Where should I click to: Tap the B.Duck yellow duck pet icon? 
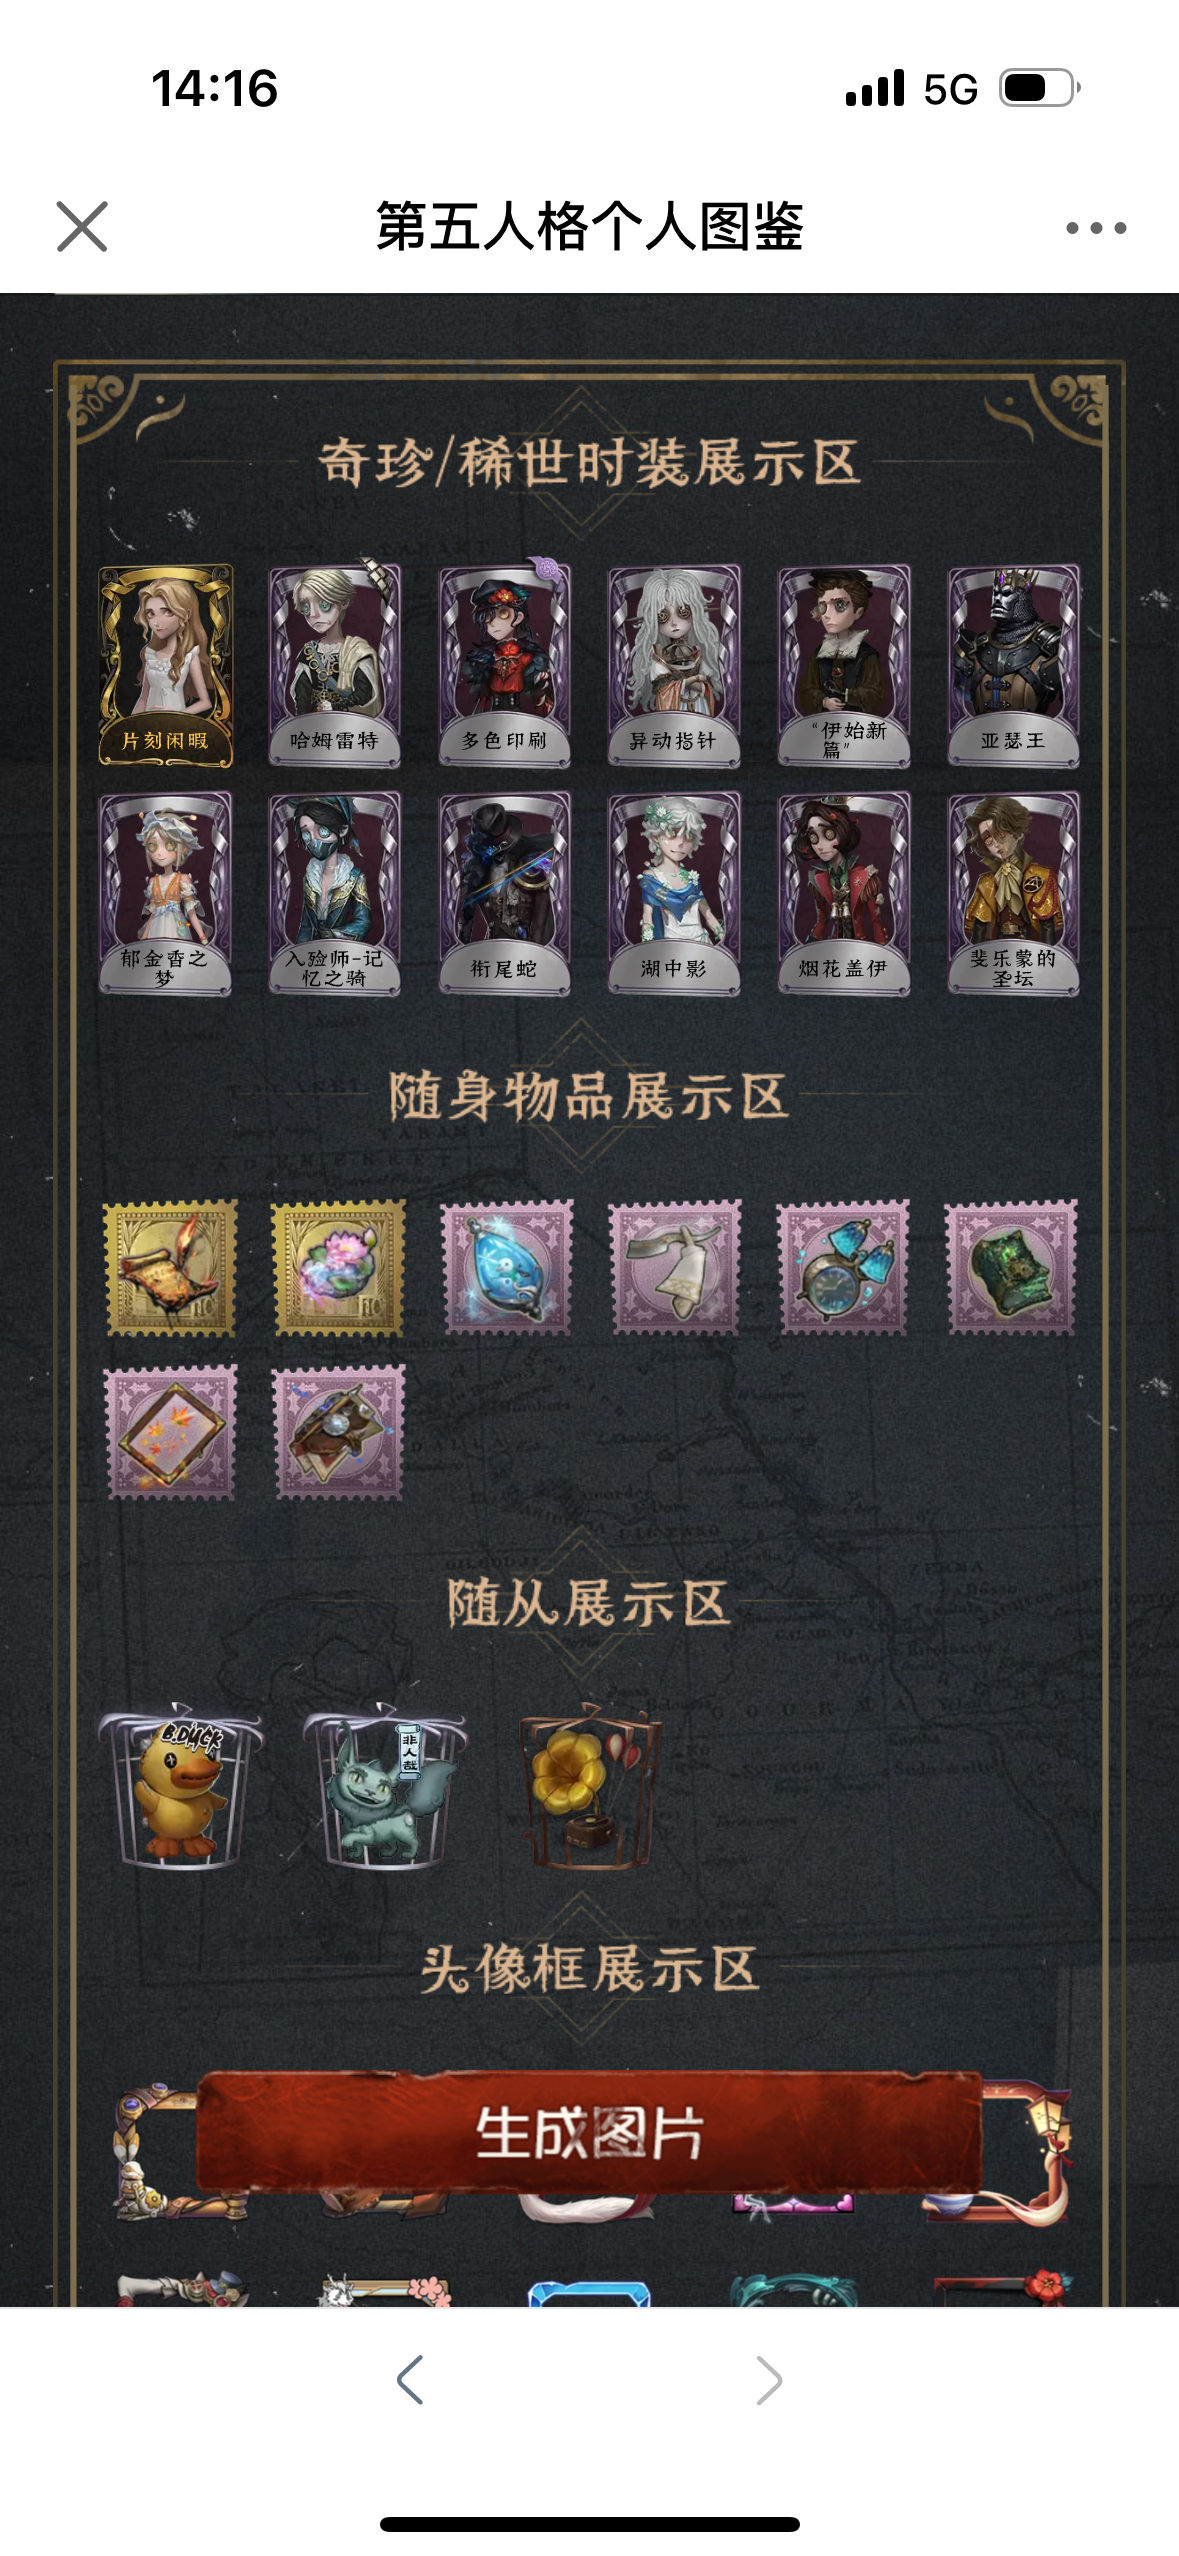tap(180, 1786)
